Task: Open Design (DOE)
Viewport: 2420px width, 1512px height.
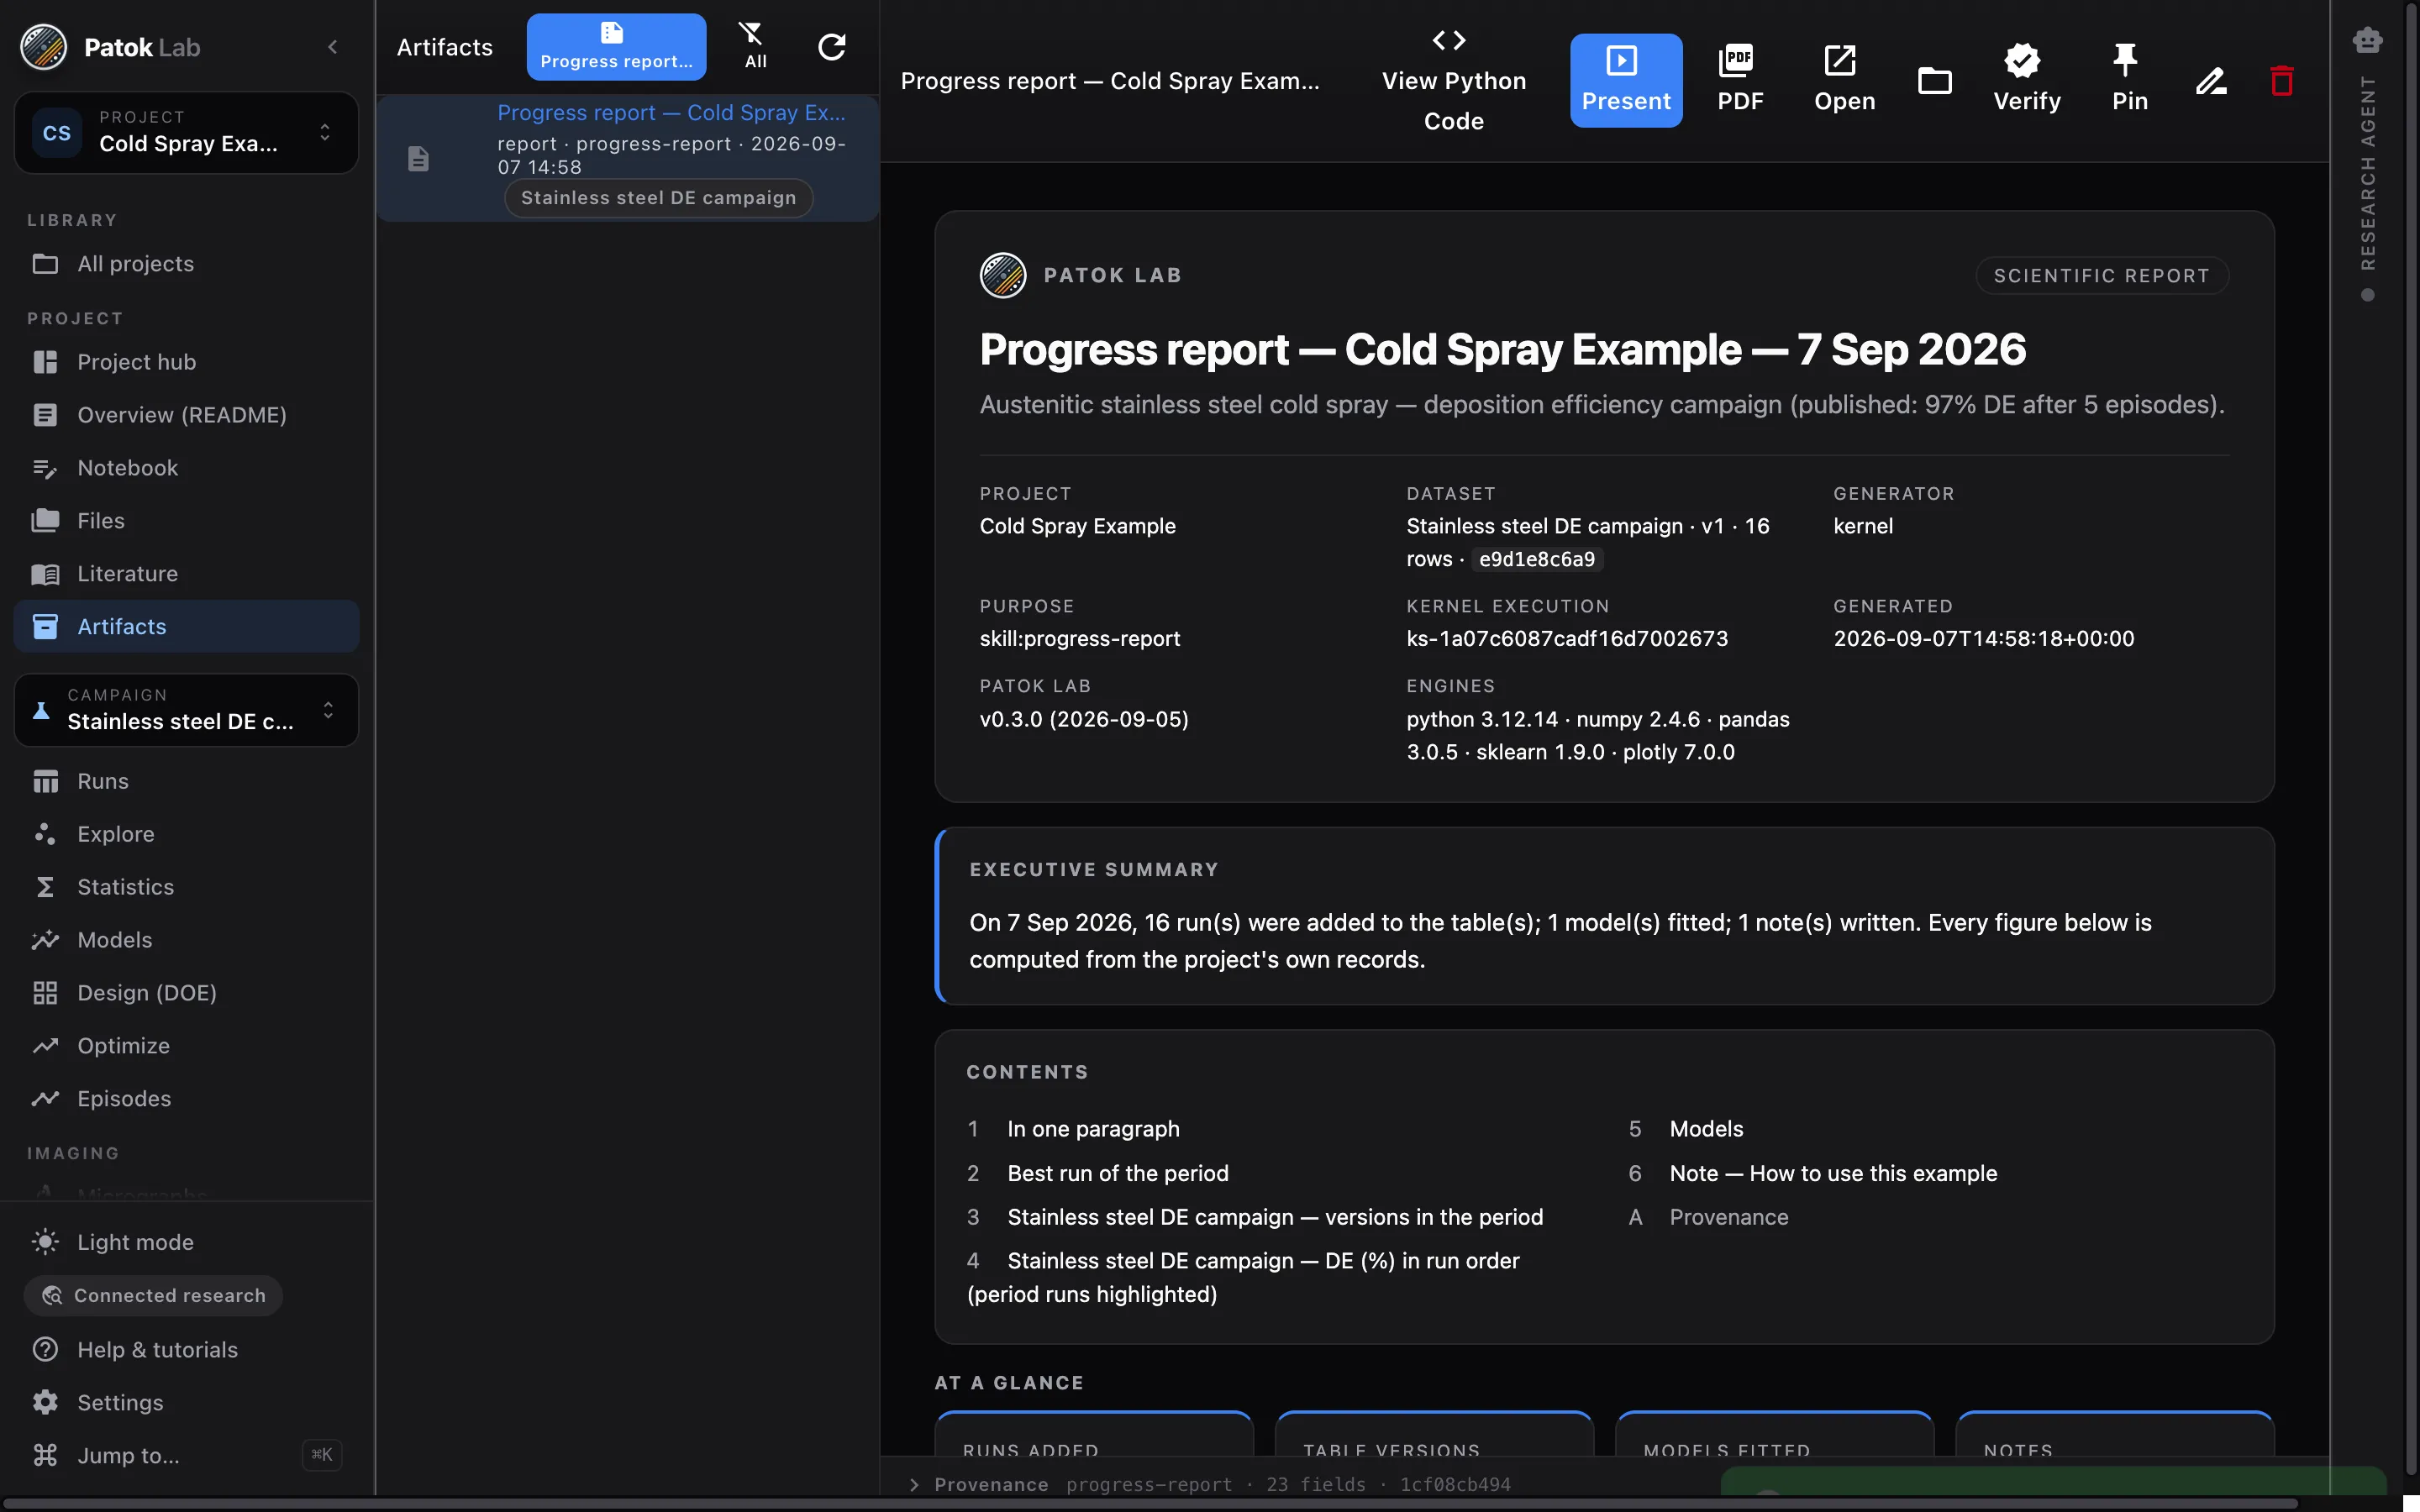Action: (x=186, y=993)
